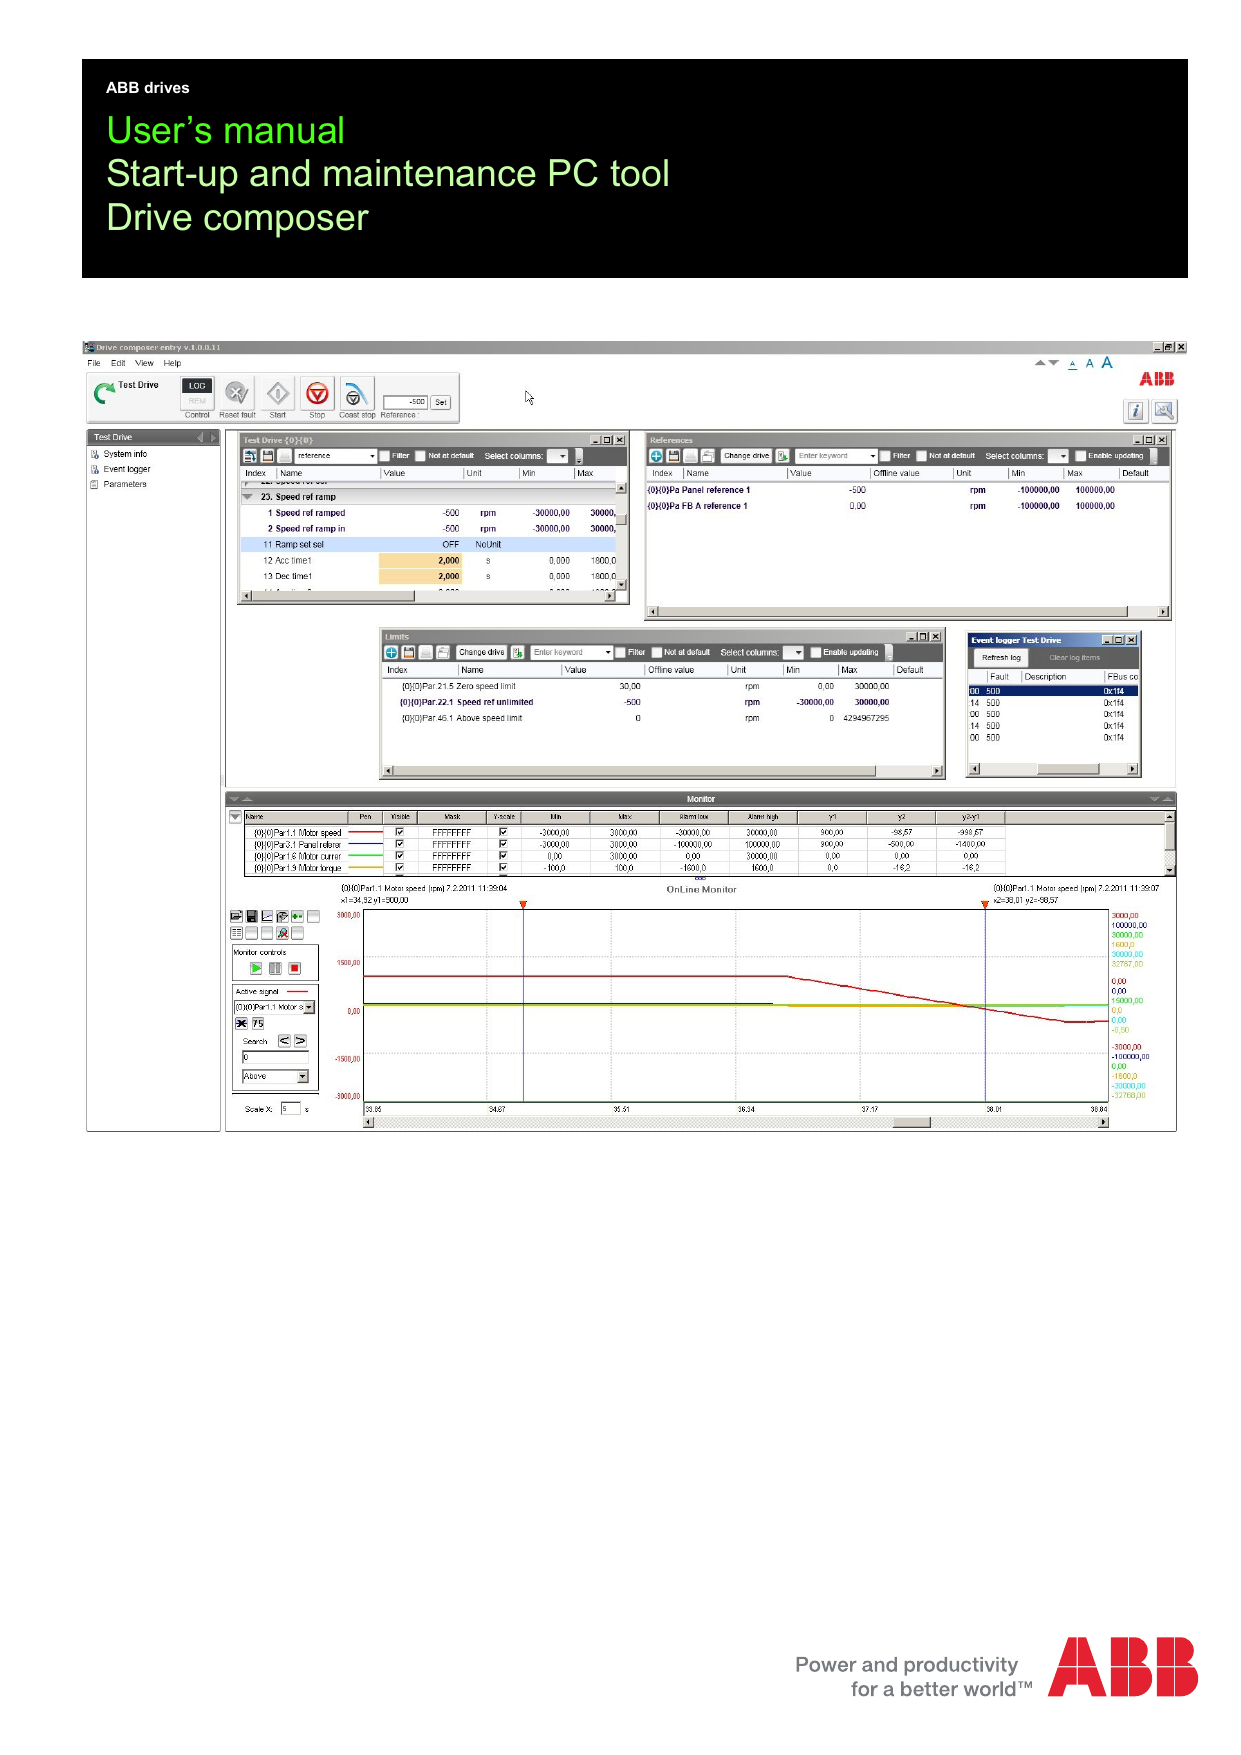Click search previous arrow button in Monitor
The image size is (1241, 1755).
(284, 1041)
